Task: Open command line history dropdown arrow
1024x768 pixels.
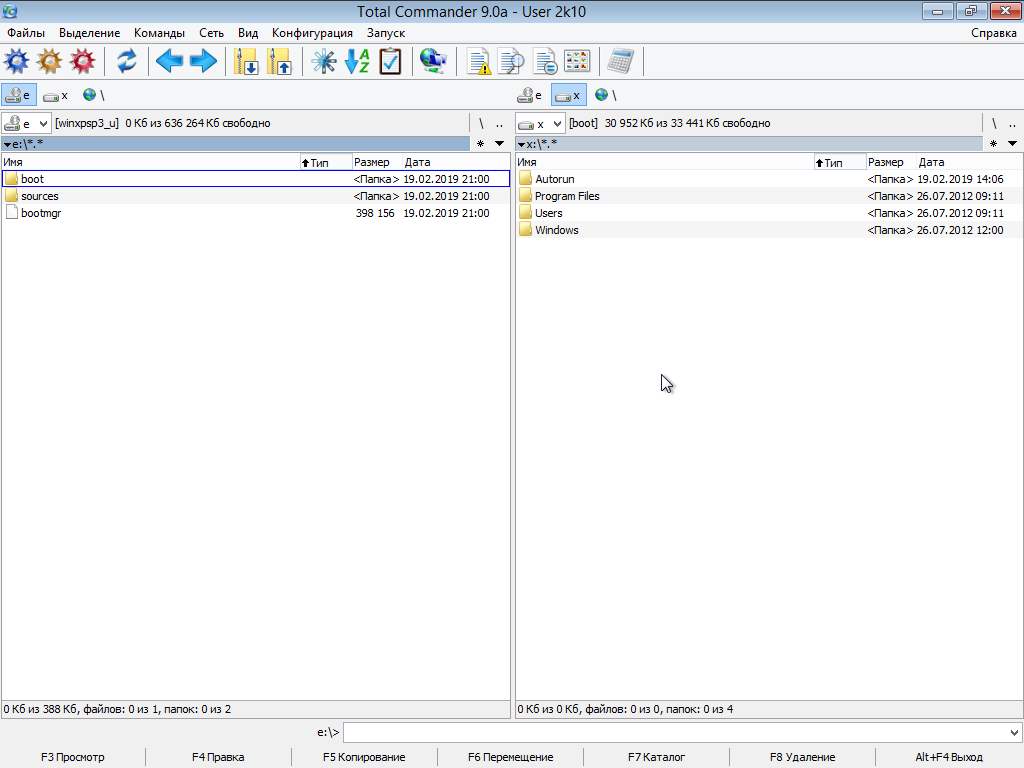Action: (x=1014, y=733)
